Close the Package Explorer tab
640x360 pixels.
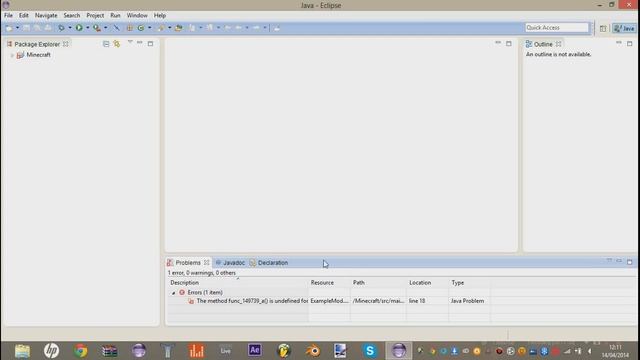(x=66, y=44)
